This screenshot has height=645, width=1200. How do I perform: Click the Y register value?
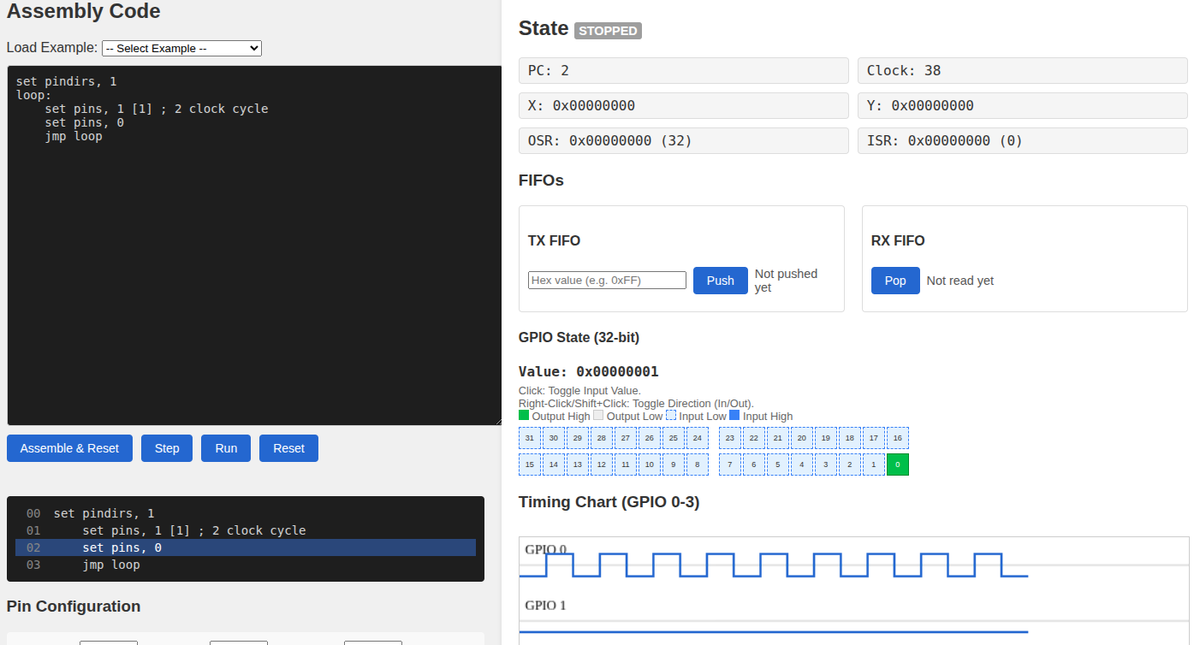(1022, 105)
